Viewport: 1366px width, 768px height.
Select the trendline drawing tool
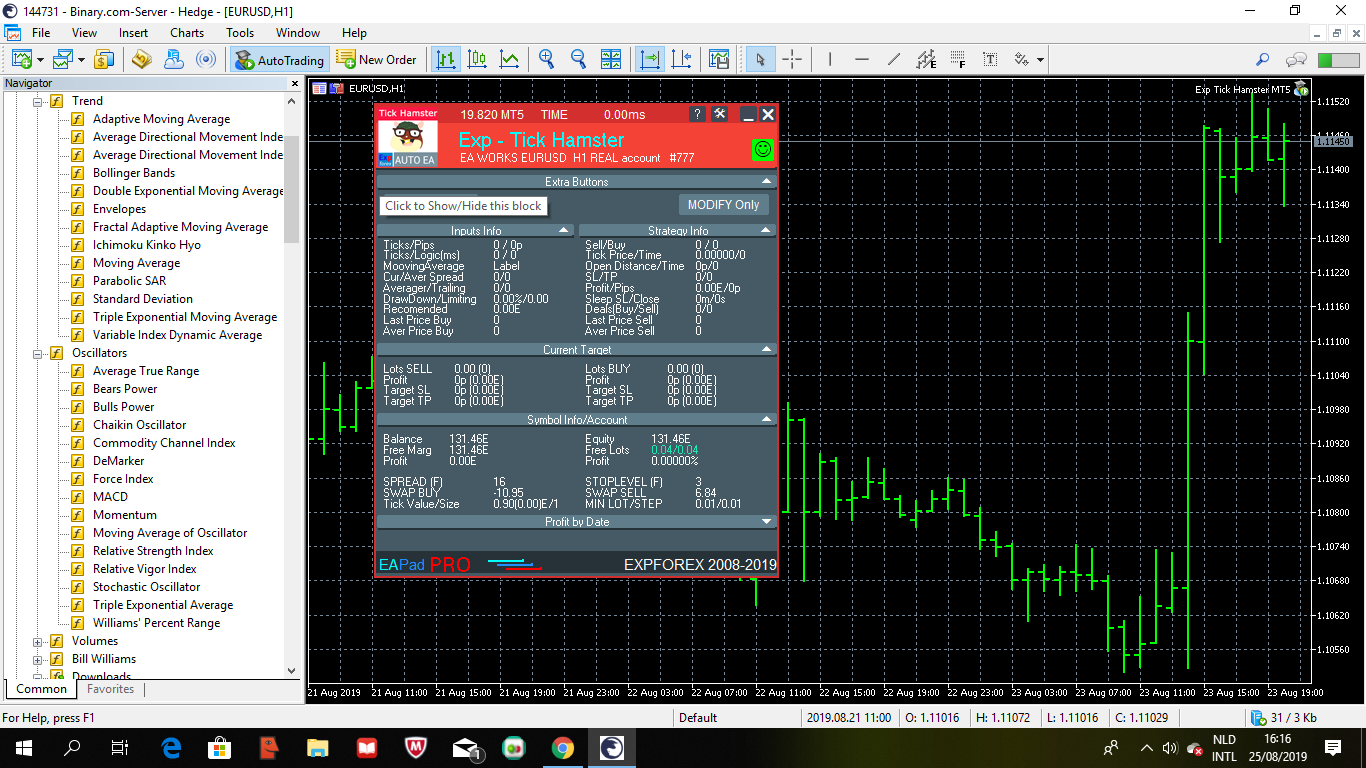(x=894, y=60)
